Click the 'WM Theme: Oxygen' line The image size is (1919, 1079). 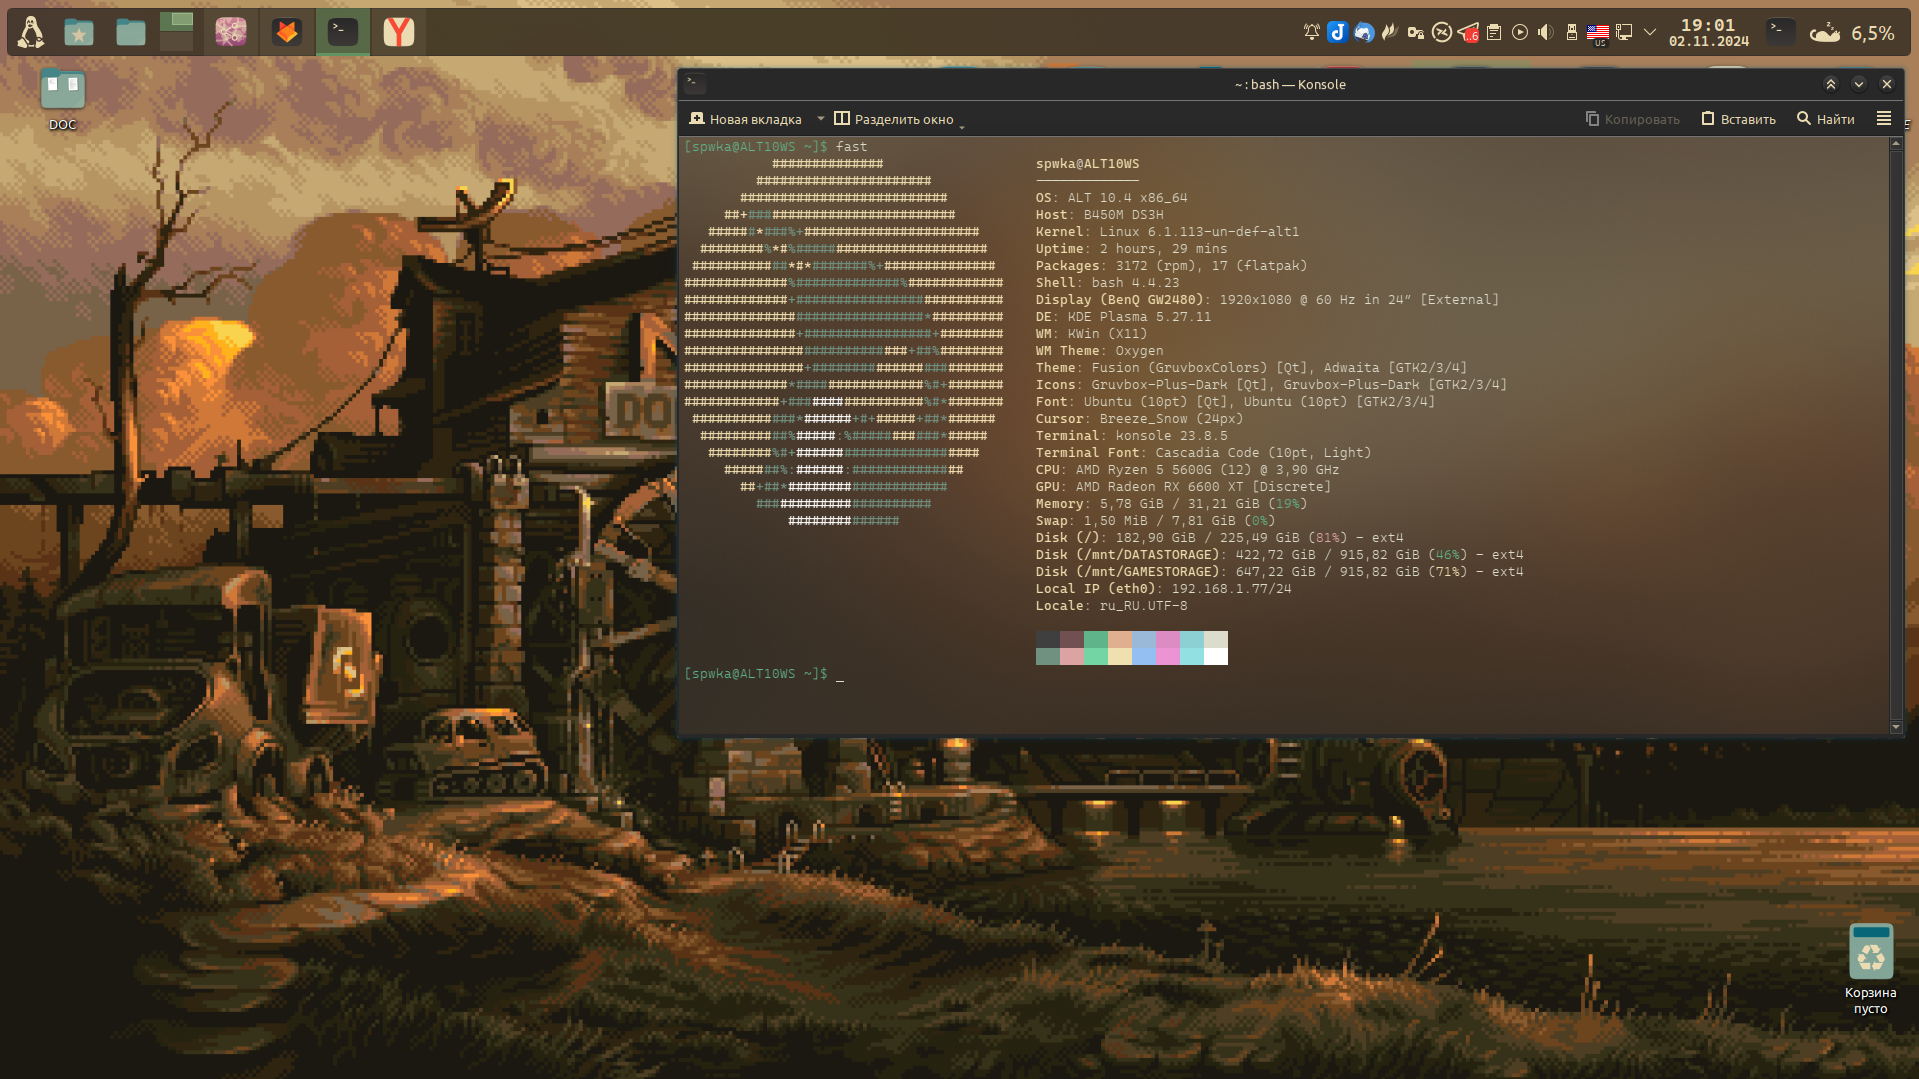1099,351
